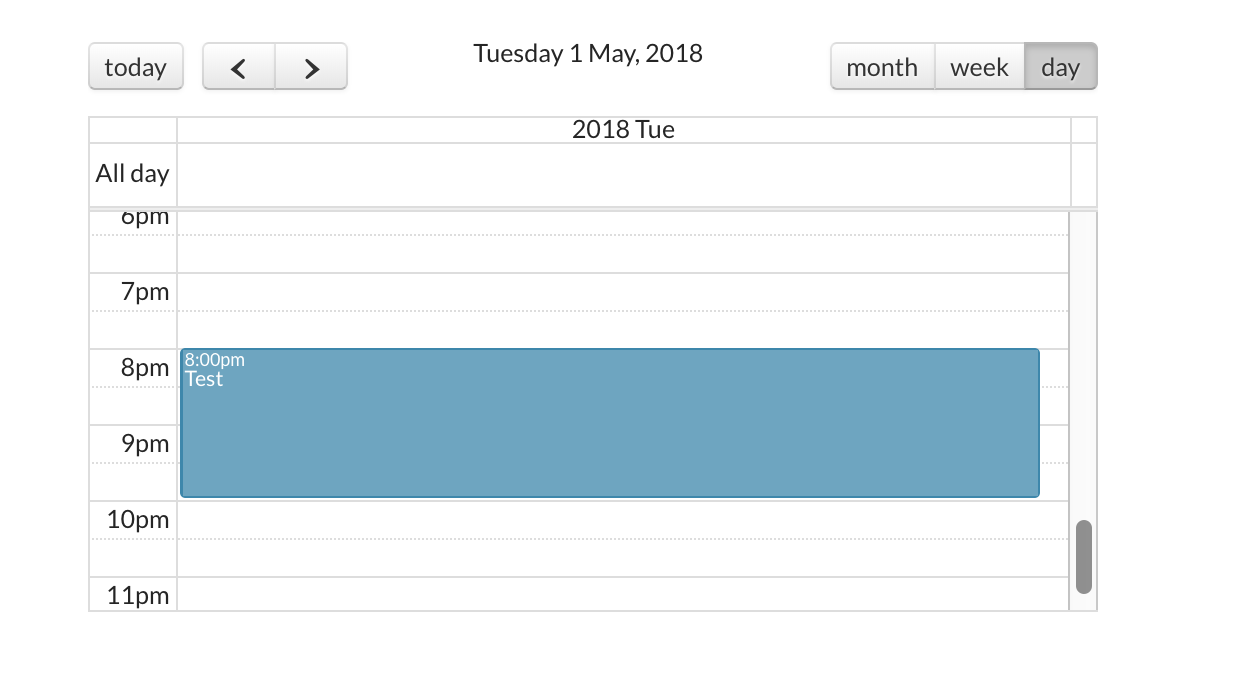The width and height of the screenshot is (1246, 700).
Task: Select the 10:30pm half-hour slot
Action: tap(623, 558)
